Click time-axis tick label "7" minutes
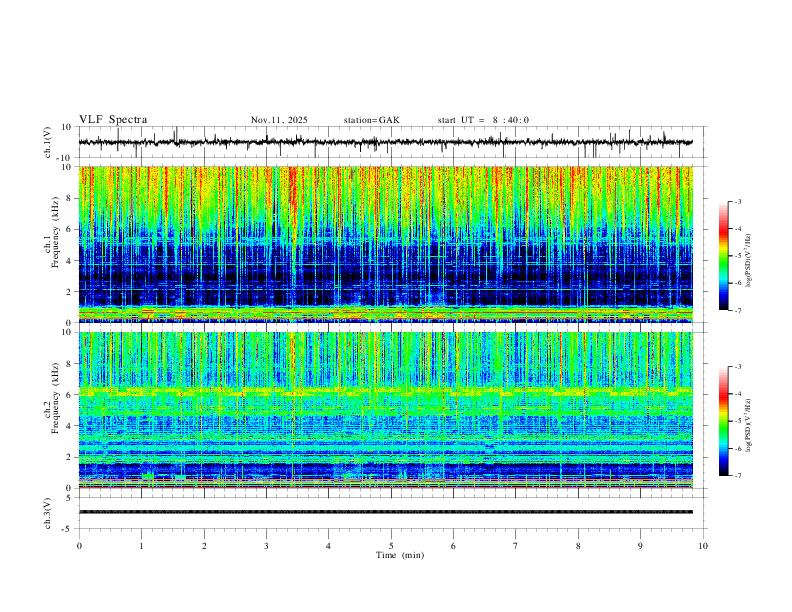792x612 pixels. click(516, 546)
